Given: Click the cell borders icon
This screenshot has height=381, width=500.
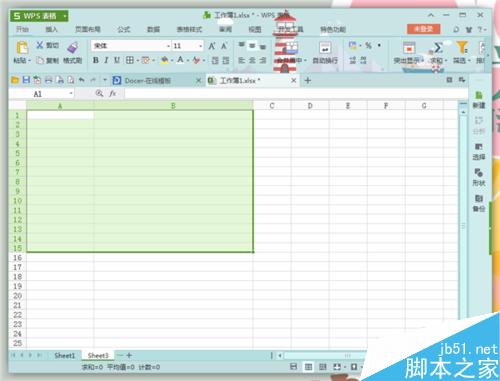Looking at the screenshot, I should click(x=130, y=60).
